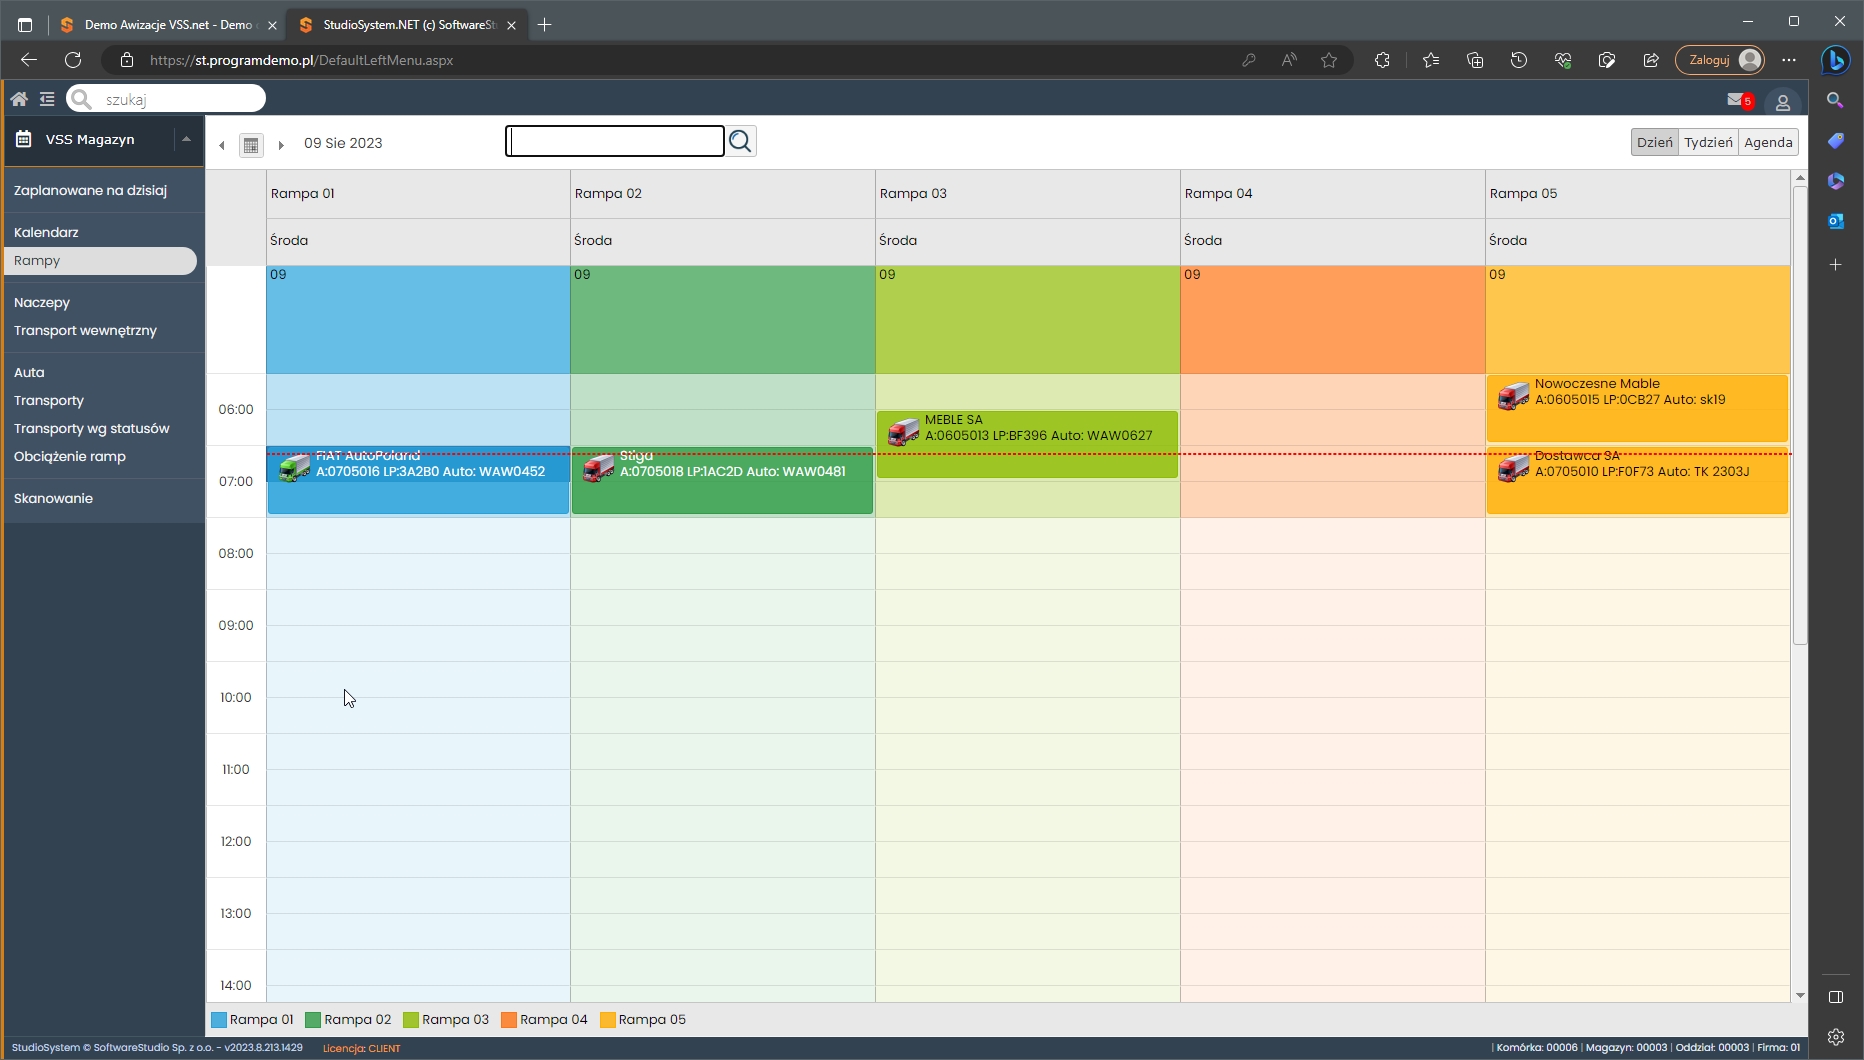Select the Dzień view button
Screen dimensions: 1864x1060
click(x=1654, y=142)
